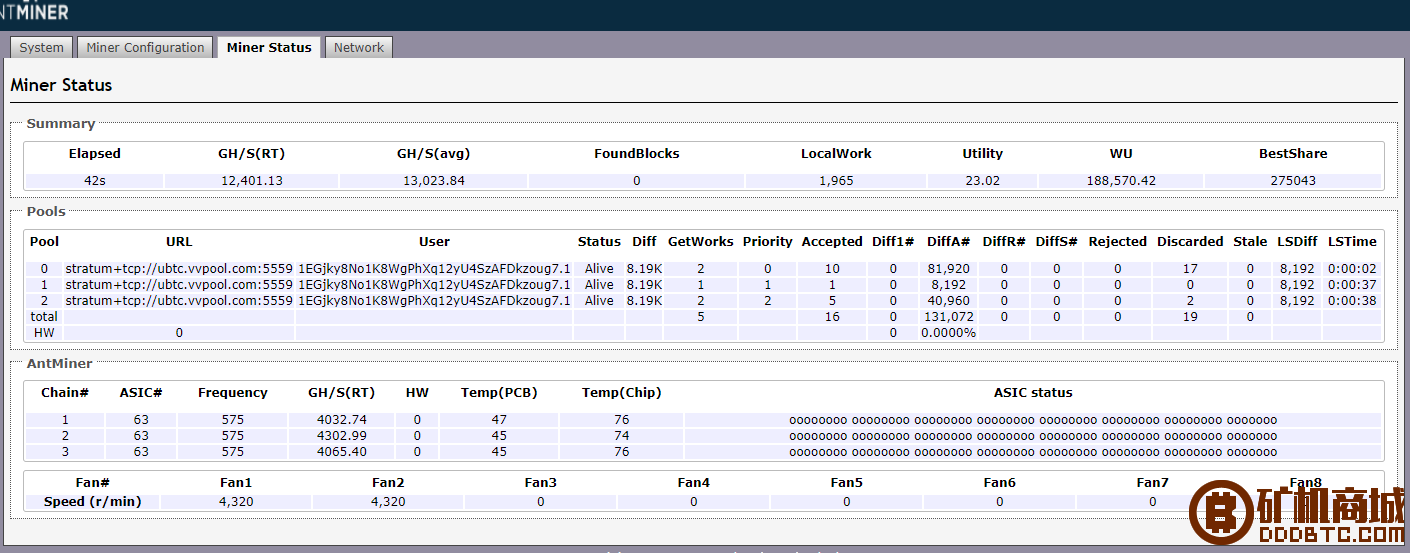Click the Summary section label
The height and width of the screenshot is (553, 1410).
click(61, 124)
